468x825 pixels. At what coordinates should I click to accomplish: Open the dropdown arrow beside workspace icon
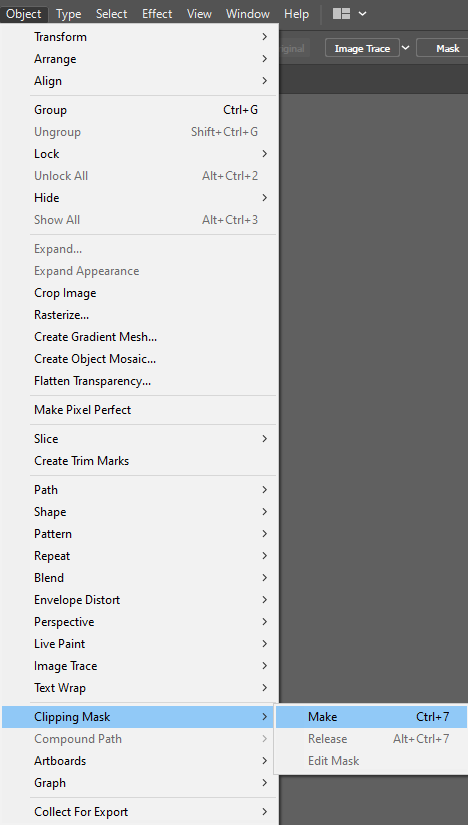[x=362, y=14]
